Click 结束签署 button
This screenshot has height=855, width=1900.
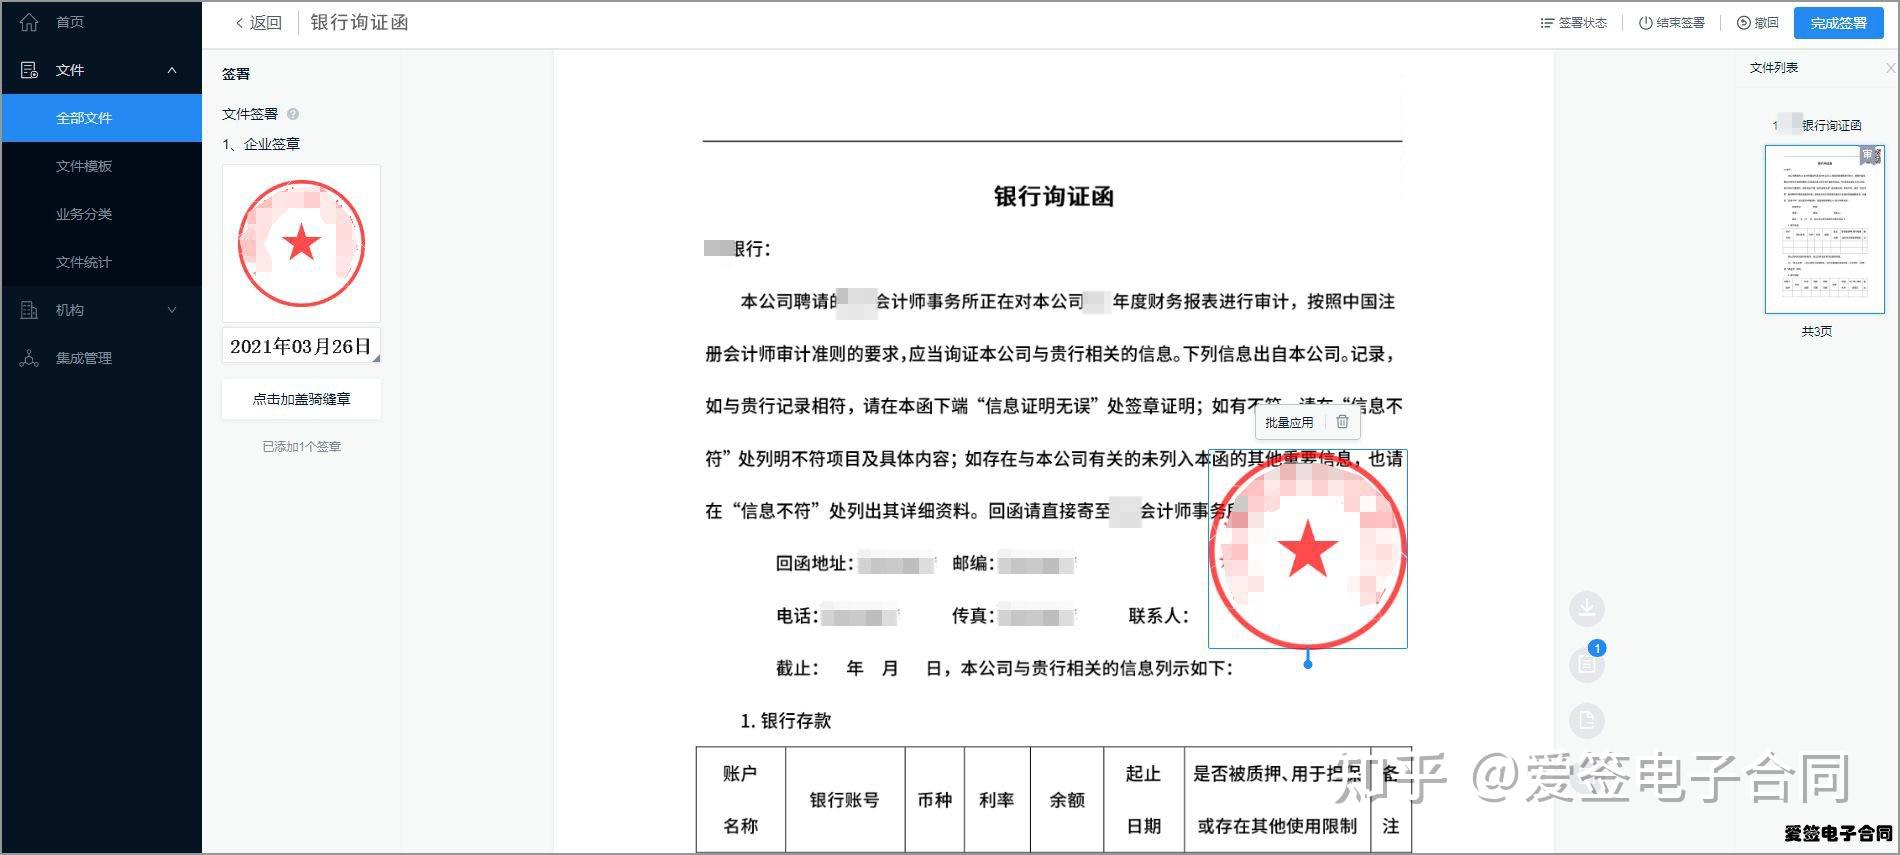[x=1672, y=22]
